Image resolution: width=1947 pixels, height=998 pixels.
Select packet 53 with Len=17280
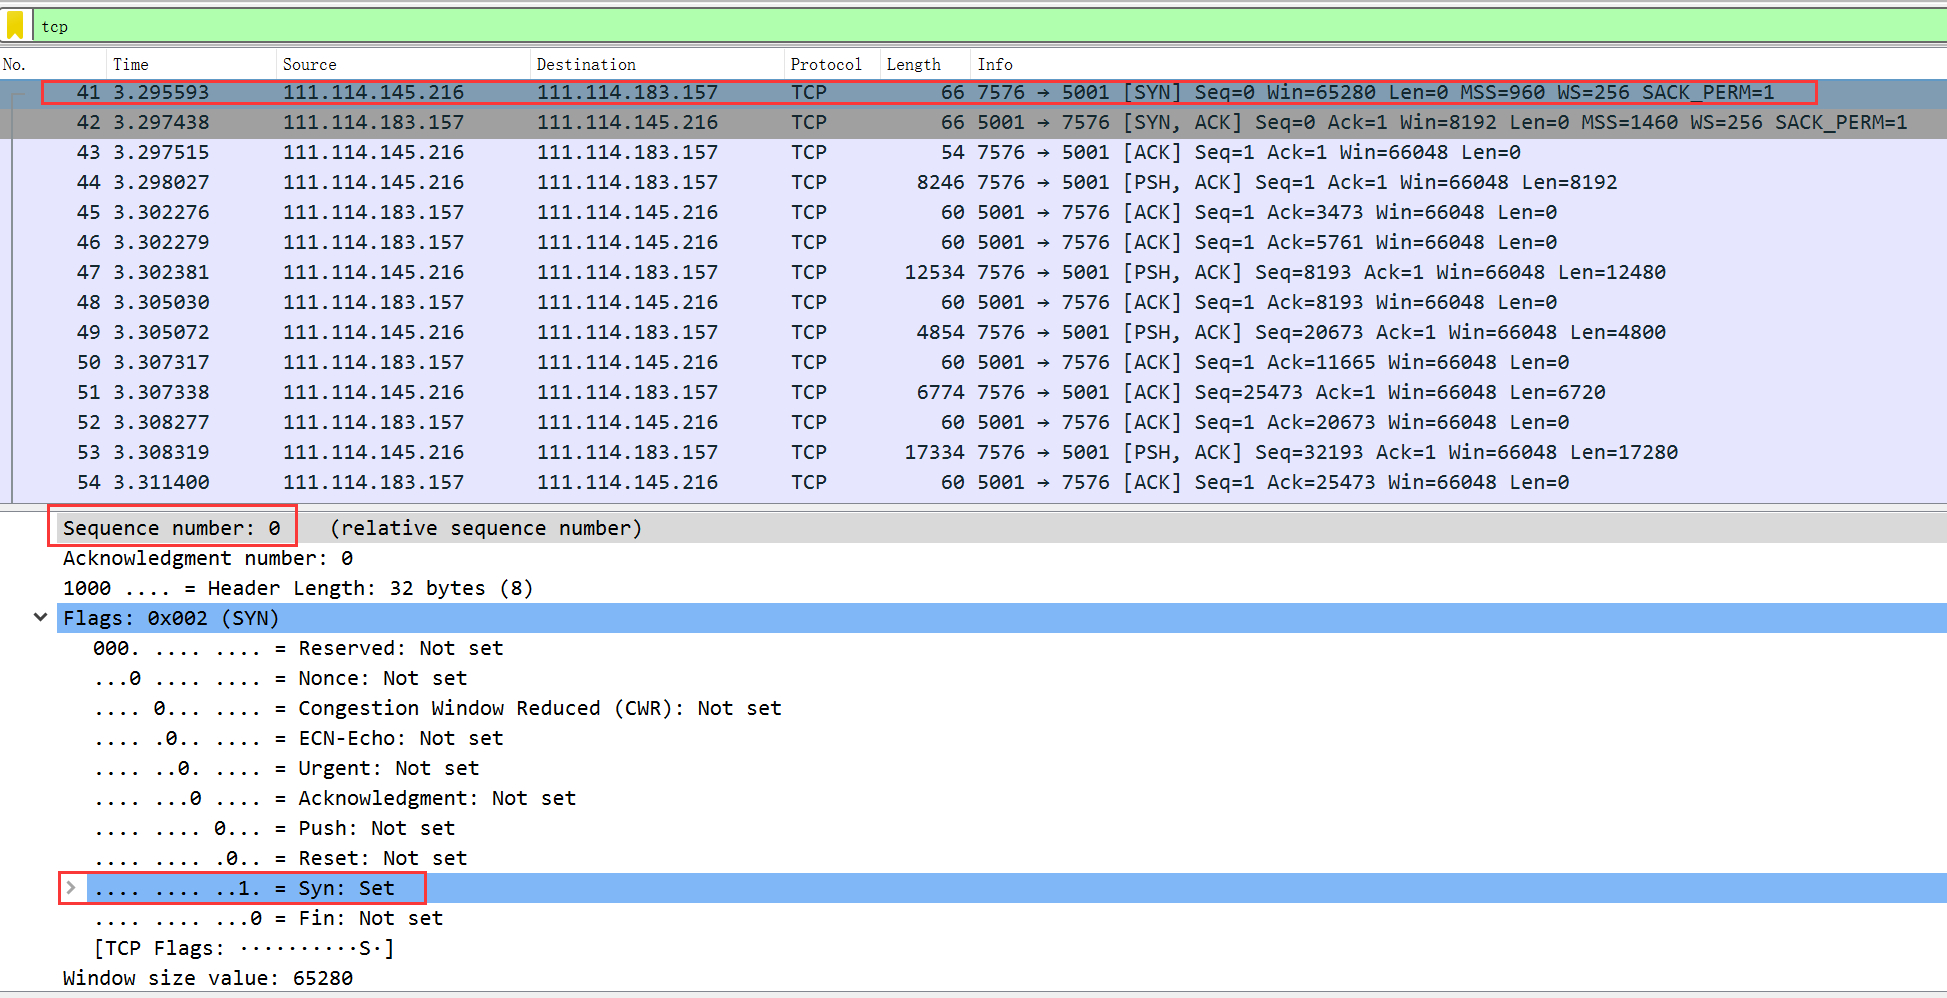900,452
